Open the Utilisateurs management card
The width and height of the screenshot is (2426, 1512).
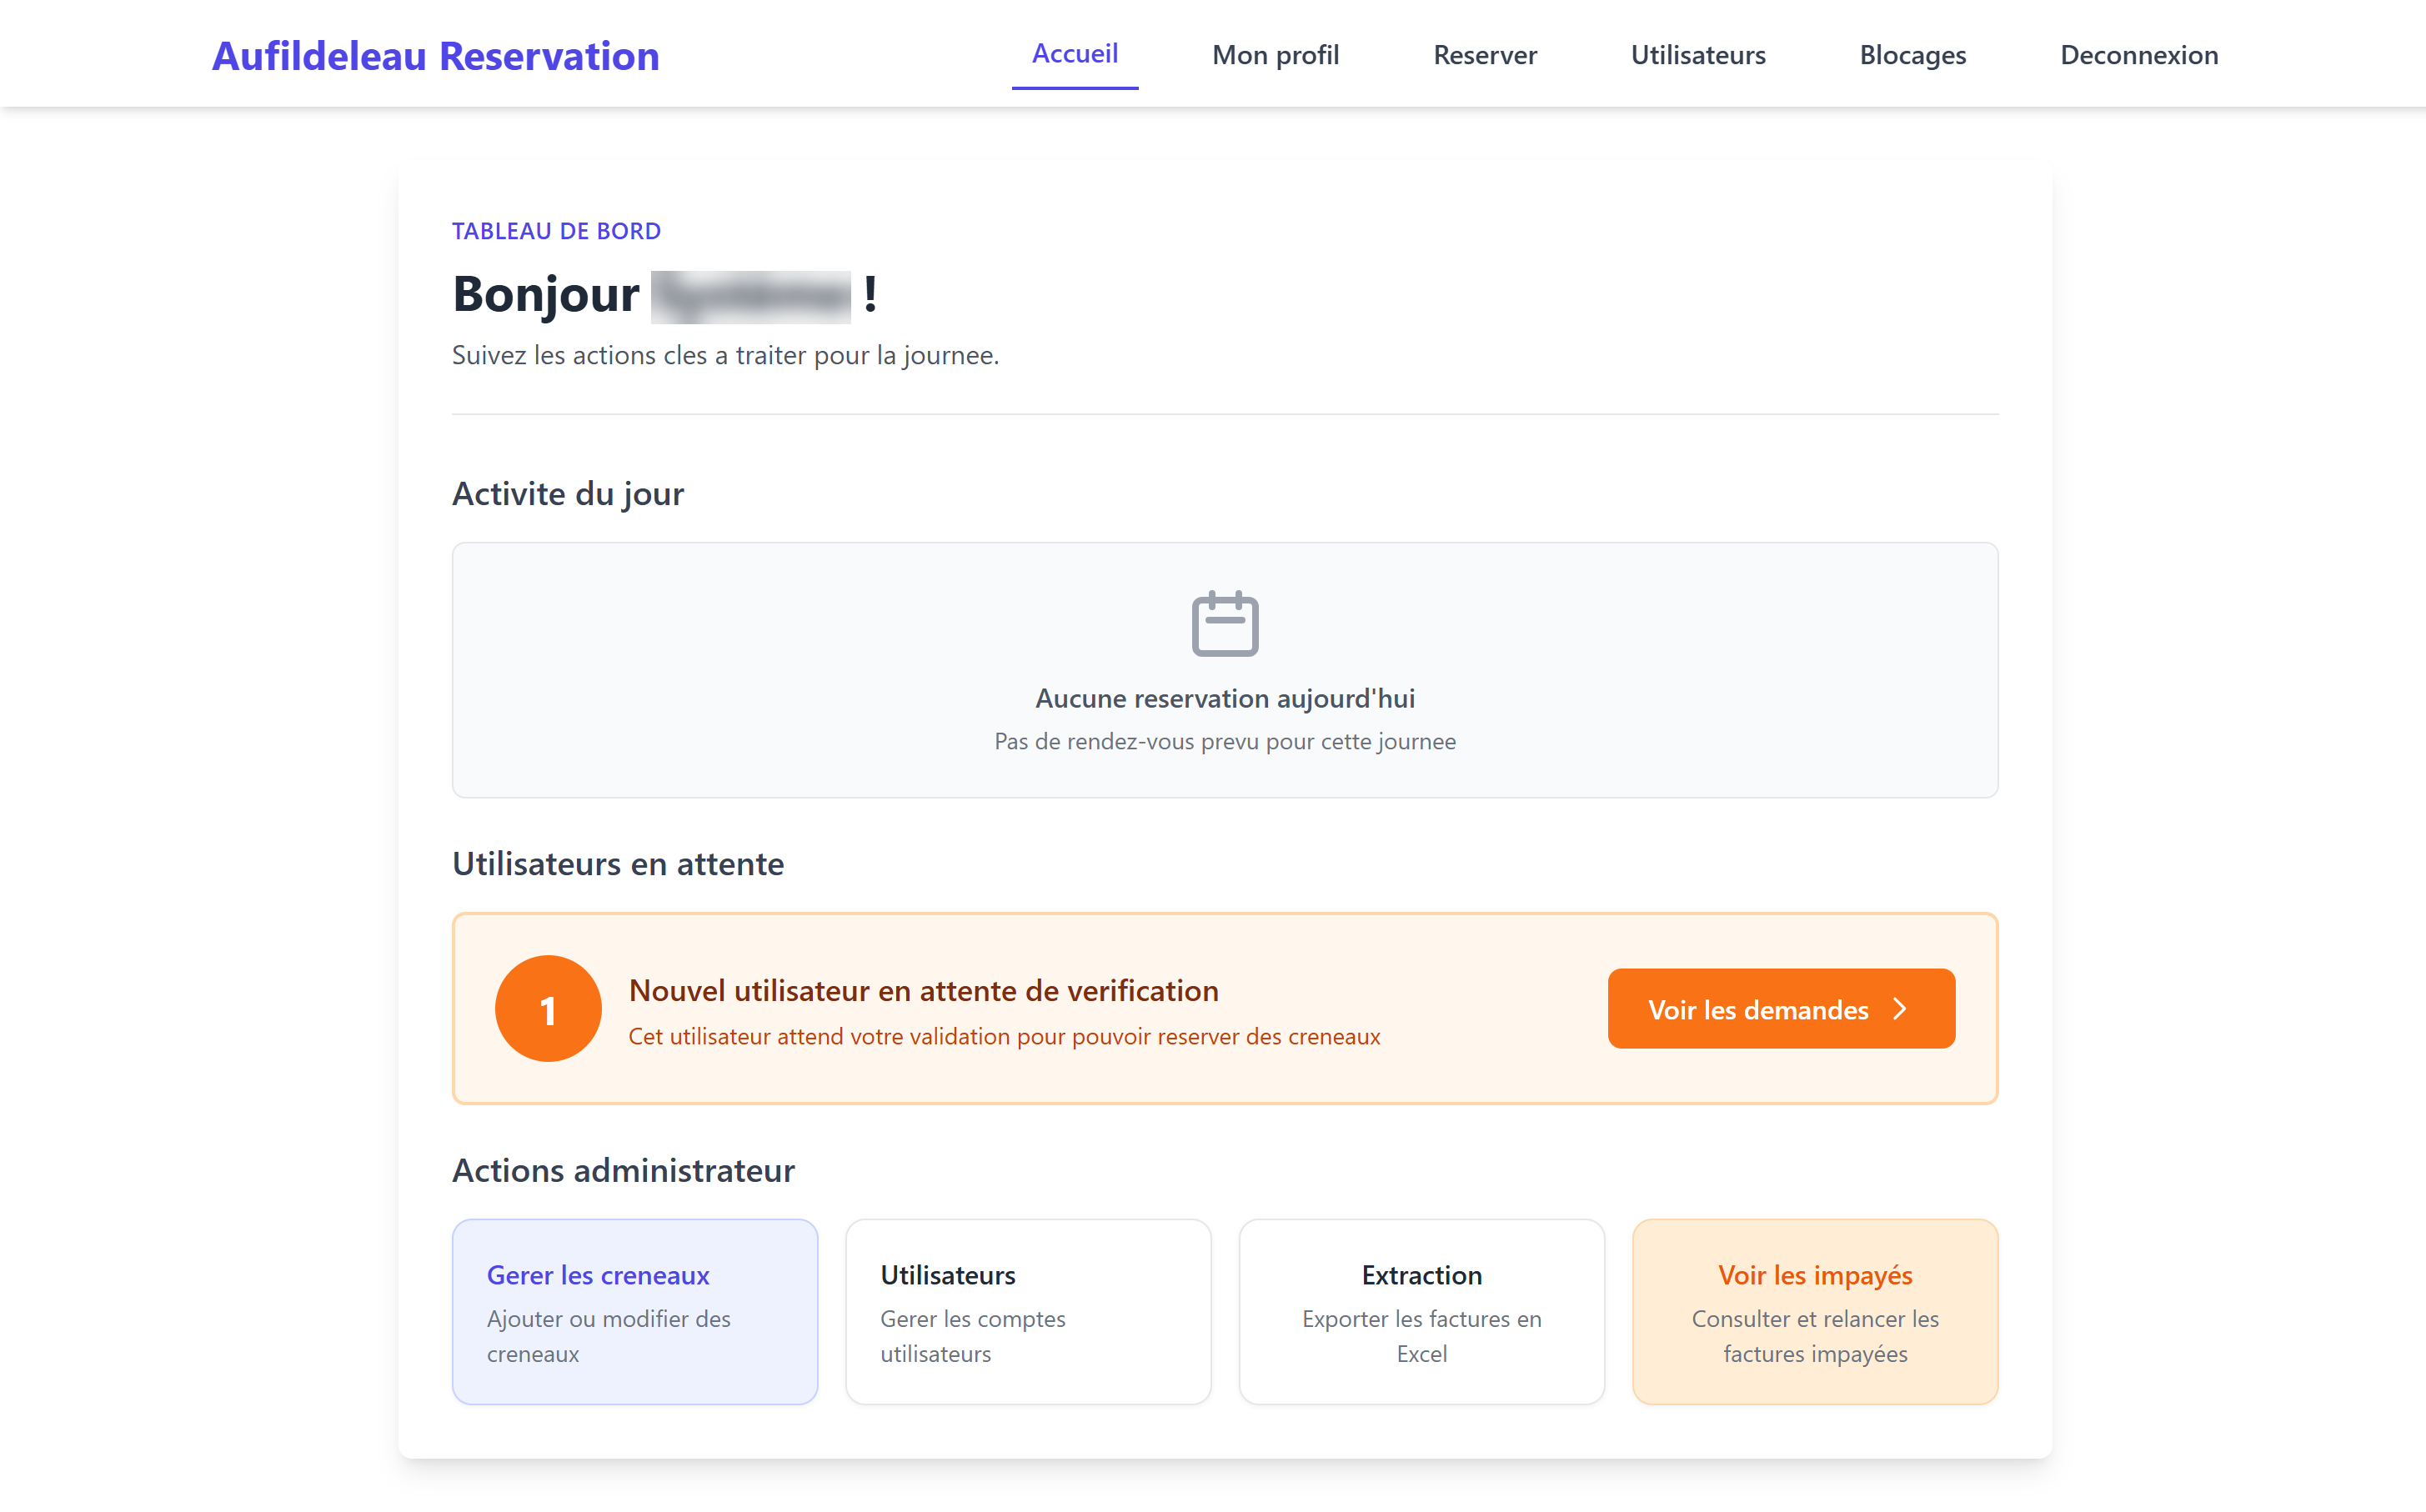[x=1028, y=1311]
